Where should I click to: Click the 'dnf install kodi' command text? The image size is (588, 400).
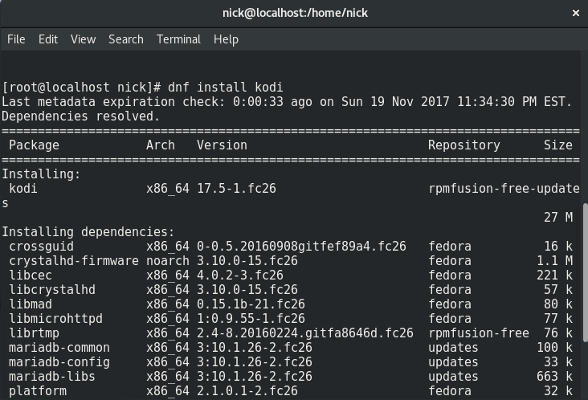coord(225,87)
